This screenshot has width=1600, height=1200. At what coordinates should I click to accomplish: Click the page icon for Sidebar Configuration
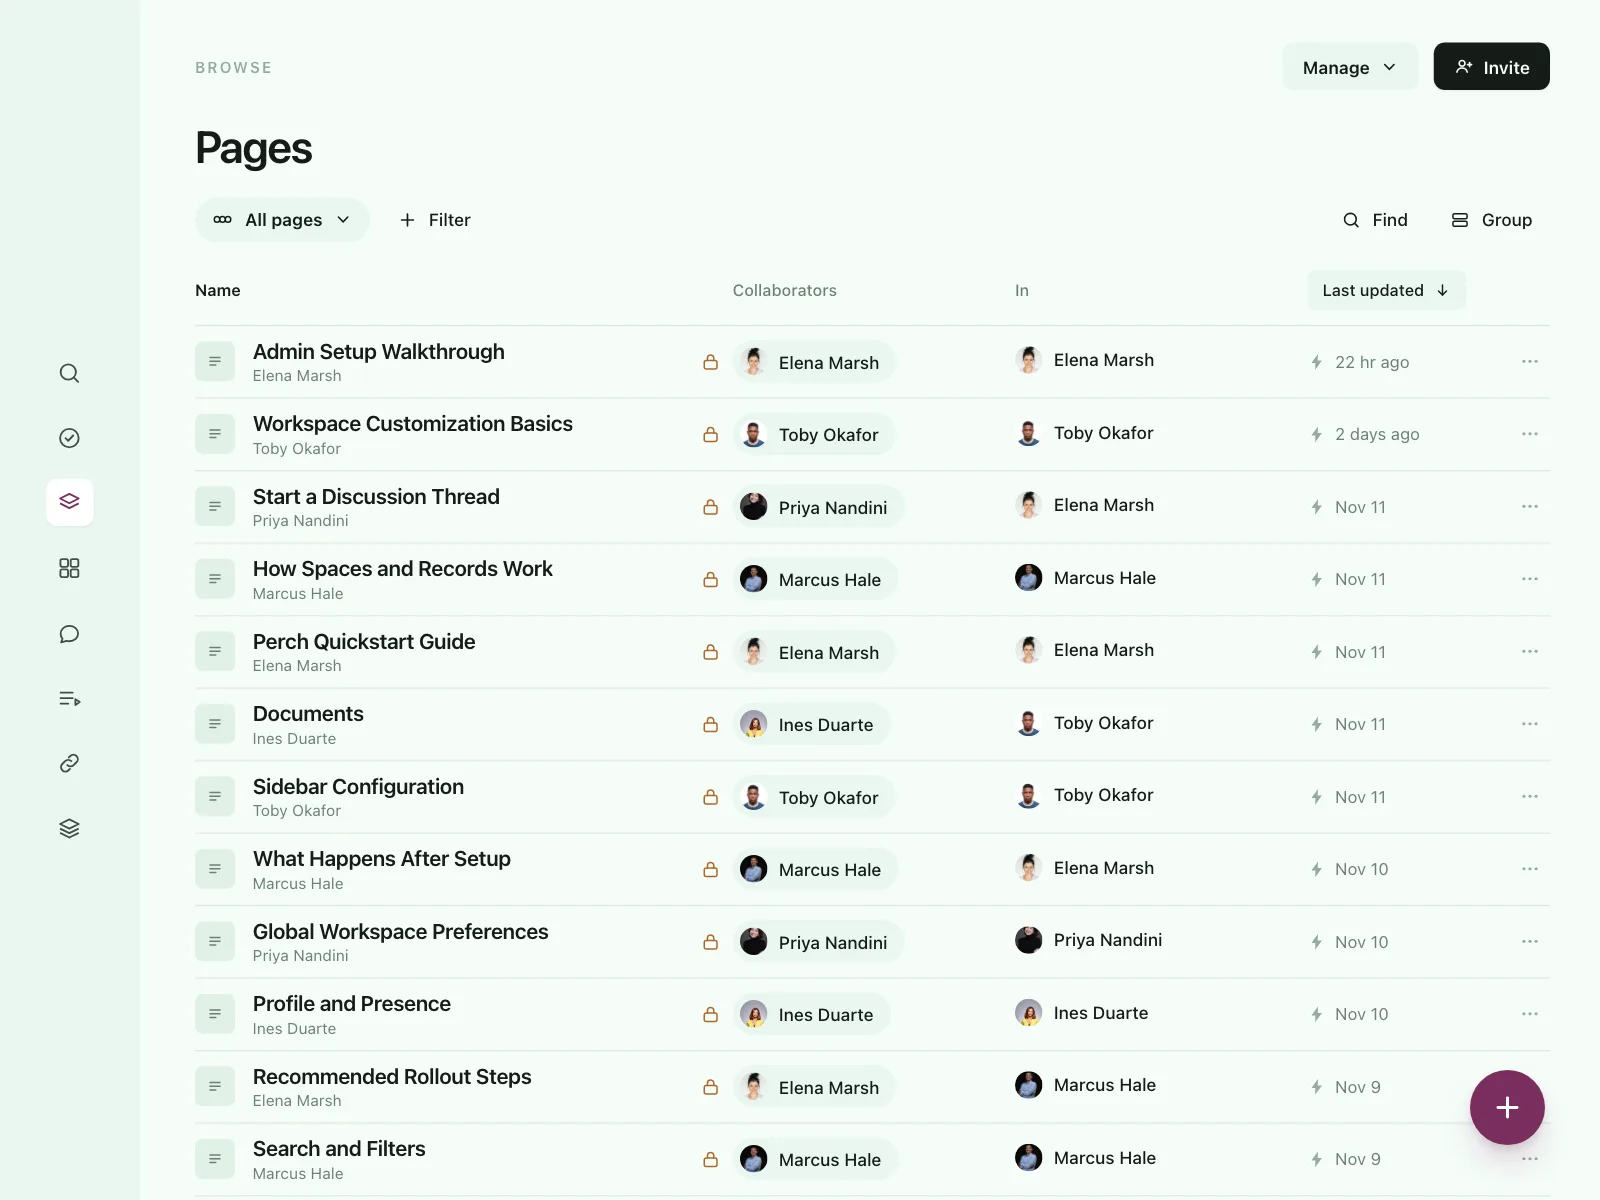(x=215, y=797)
